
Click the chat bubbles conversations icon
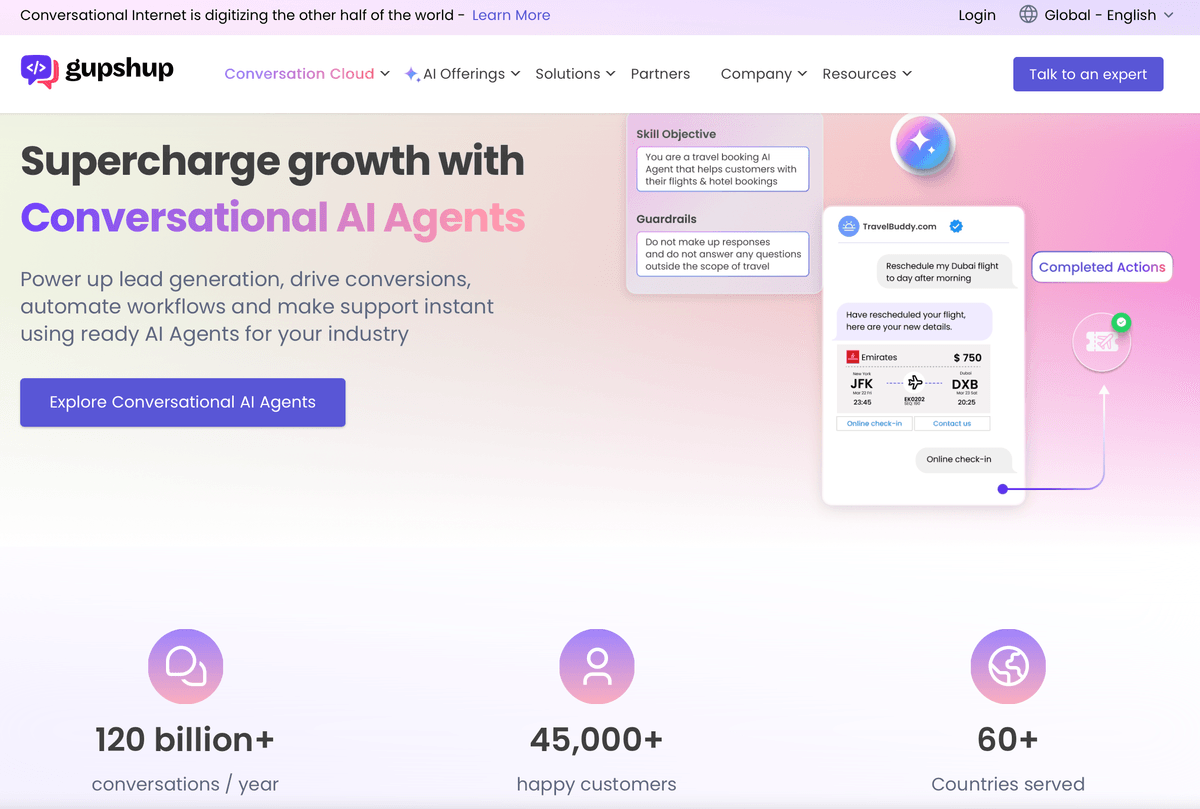tap(185, 666)
